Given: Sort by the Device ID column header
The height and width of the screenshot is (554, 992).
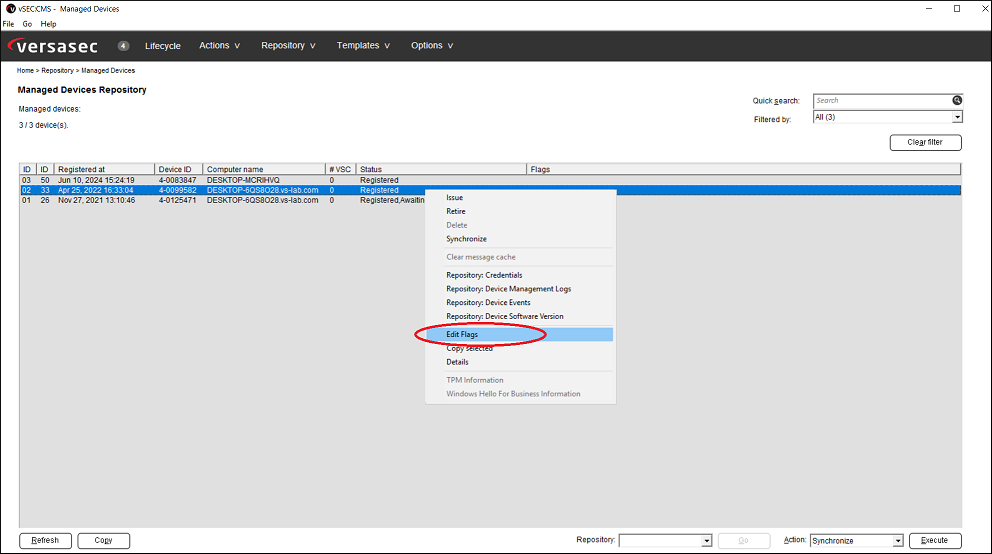Looking at the screenshot, I should [x=178, y=169].
